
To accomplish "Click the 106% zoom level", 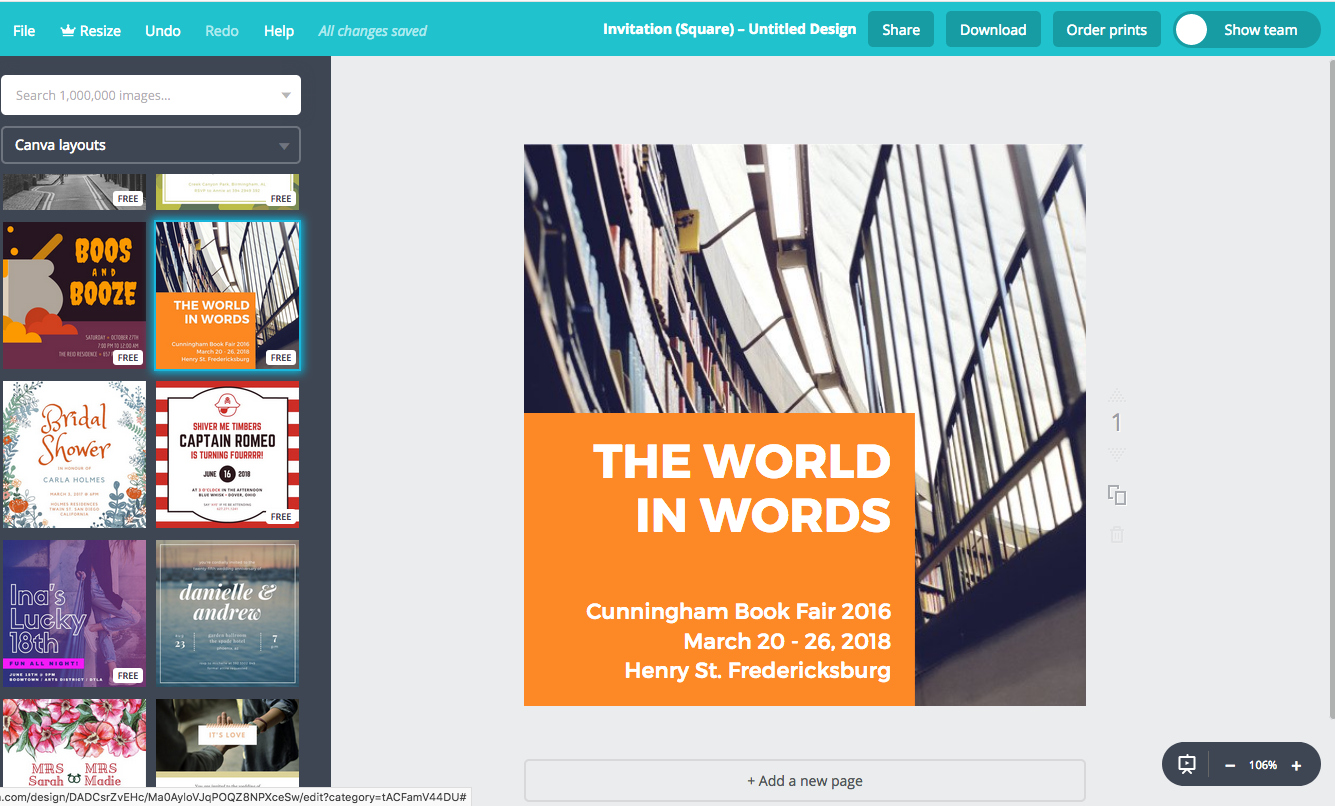I will [x=1263, y=765].
